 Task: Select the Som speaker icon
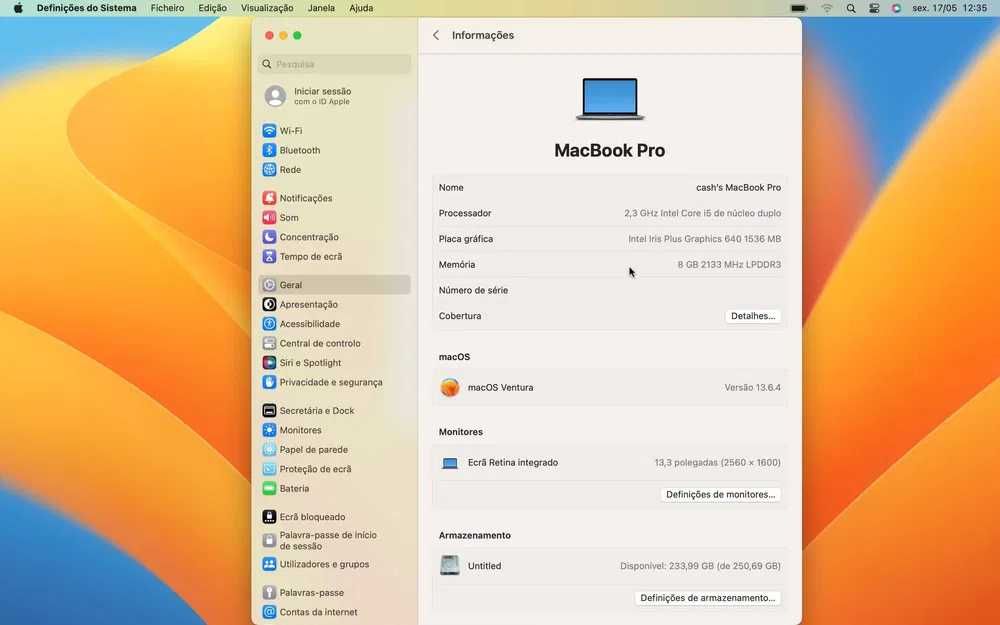269,217
